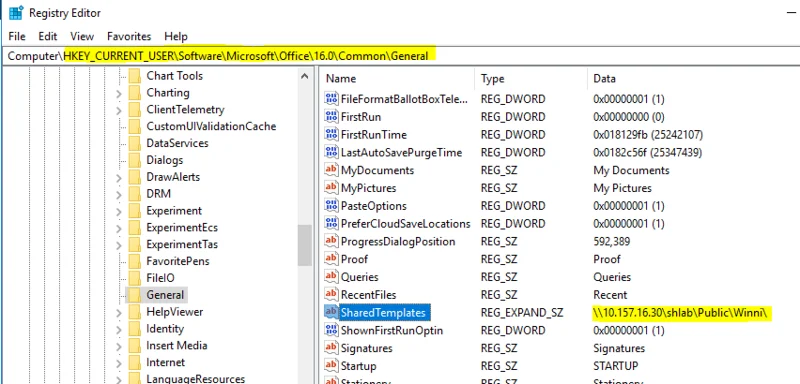Click tree pane scroll up arrow
This screenshot has height=384, width=800.
click(x=305, y=76)
